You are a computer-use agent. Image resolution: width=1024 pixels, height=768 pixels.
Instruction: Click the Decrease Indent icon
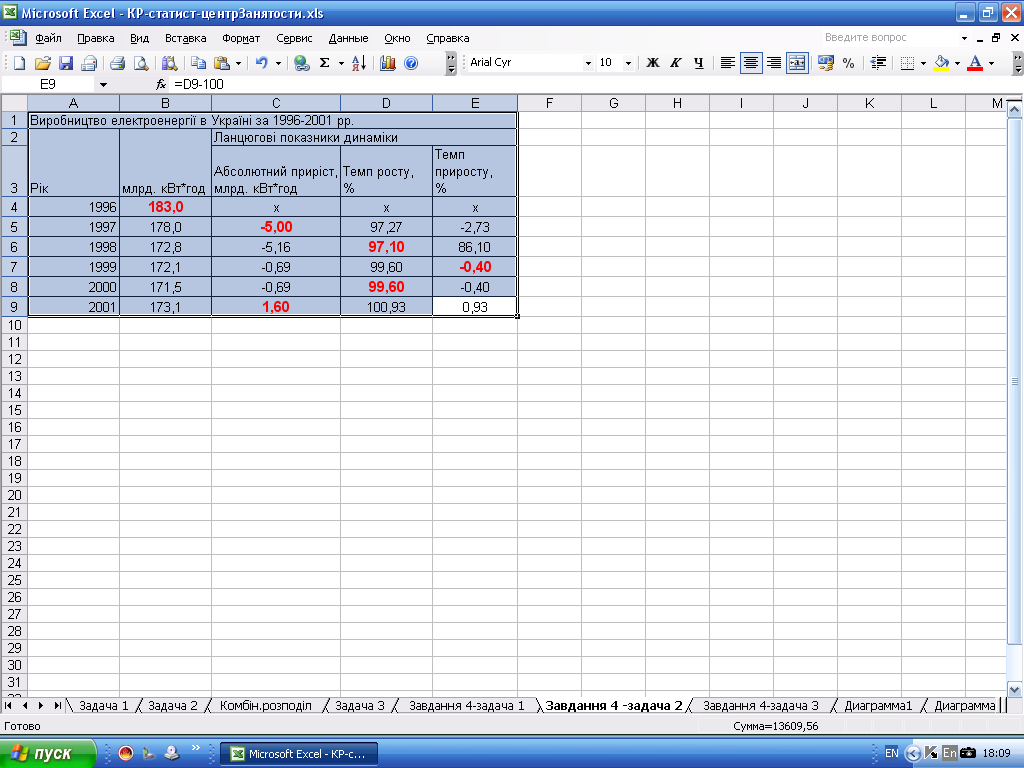878,63
